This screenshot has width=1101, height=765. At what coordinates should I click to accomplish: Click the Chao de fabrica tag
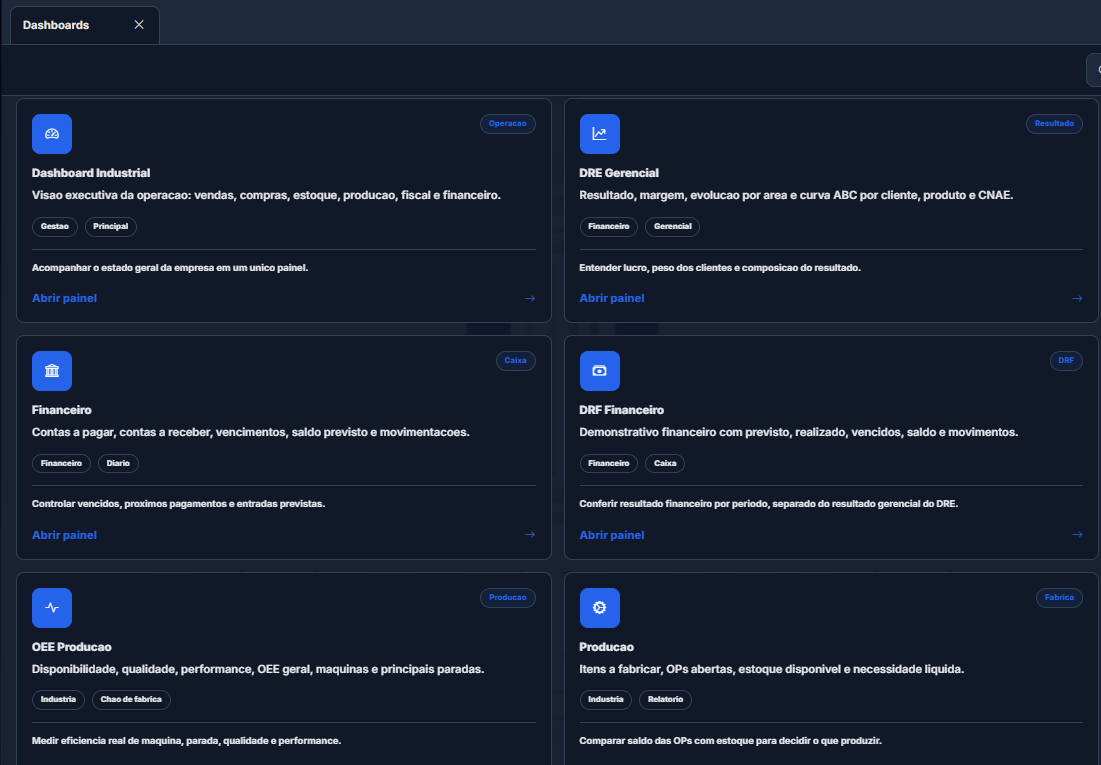[131, 700]
